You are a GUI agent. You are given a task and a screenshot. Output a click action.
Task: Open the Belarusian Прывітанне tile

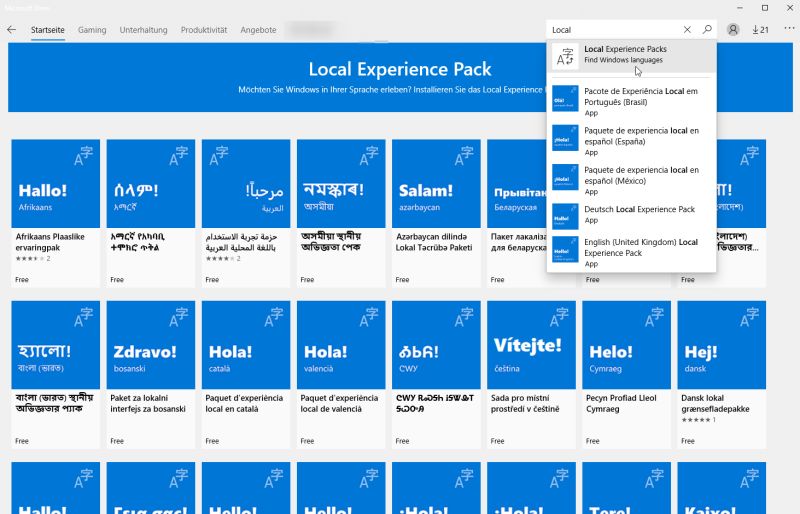click(516, 184)
